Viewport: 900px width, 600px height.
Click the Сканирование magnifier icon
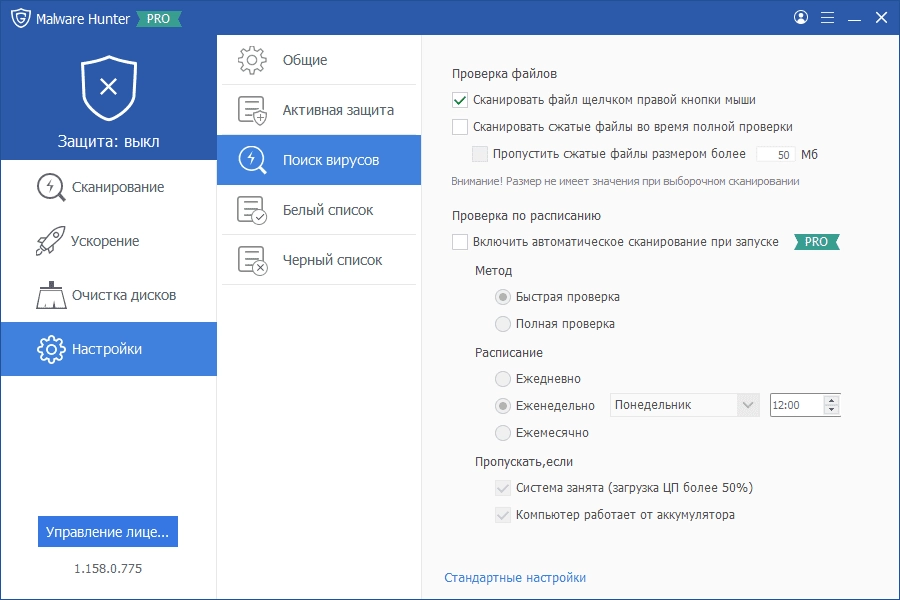[x=51, y=187]
